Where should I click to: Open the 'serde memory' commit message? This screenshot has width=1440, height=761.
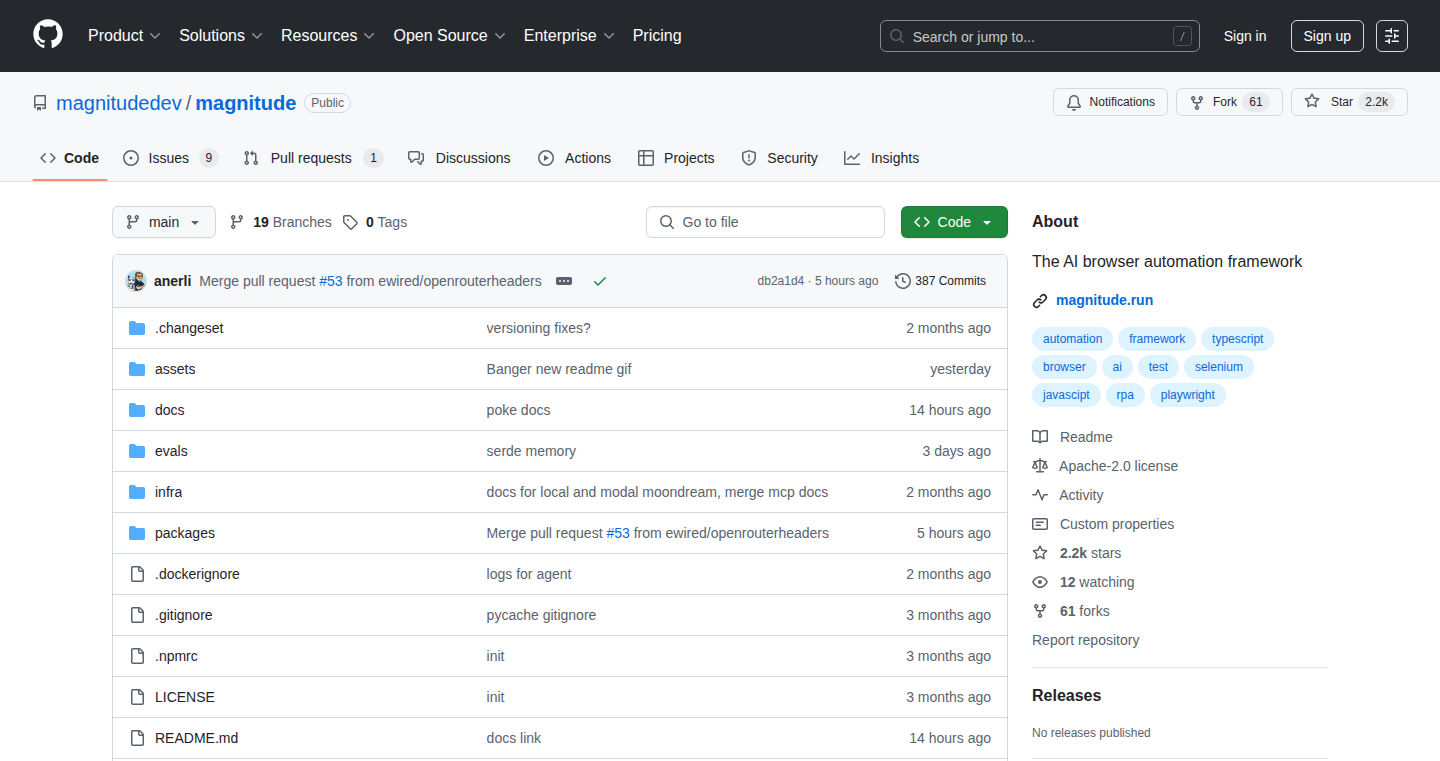point(531,451)
